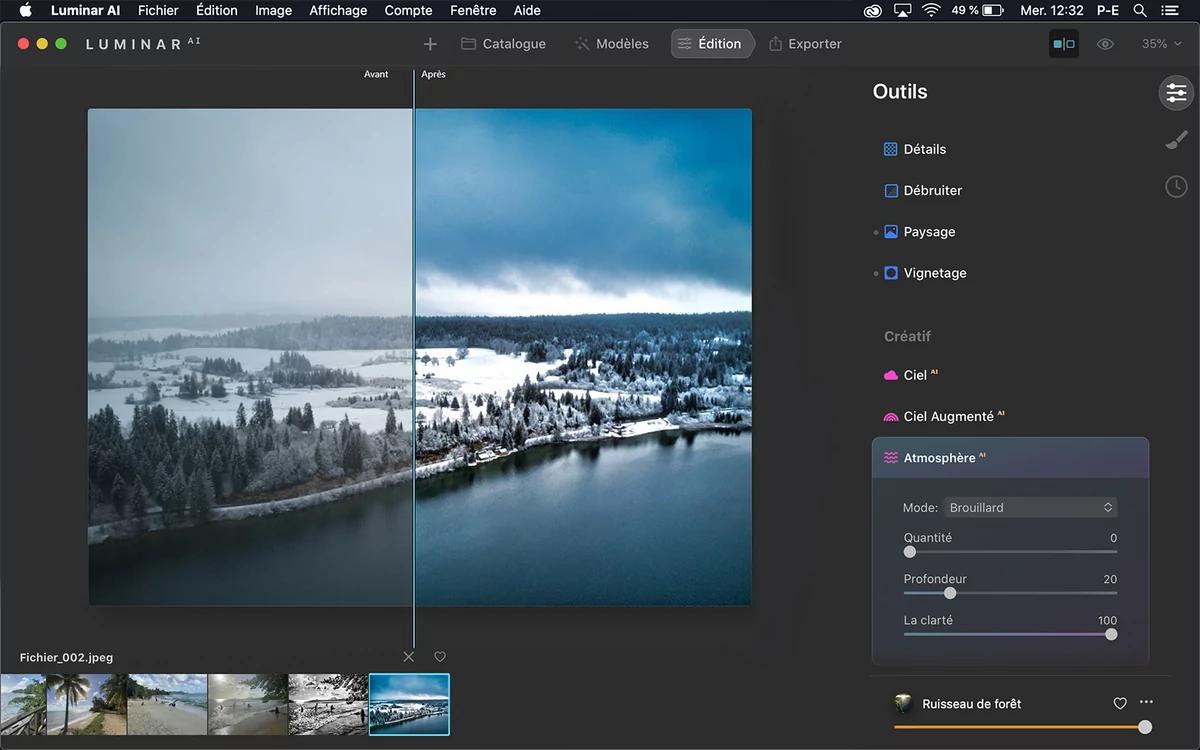Open the Wi-Fi status menu
This screenshot has width=1200, height=750.
pyautogui.click(x=932, y=11)
